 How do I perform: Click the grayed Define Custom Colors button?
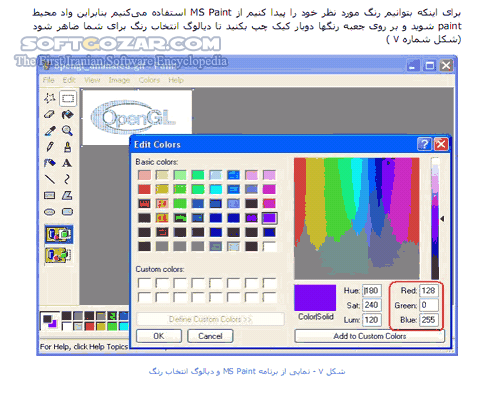click(210, 319)
